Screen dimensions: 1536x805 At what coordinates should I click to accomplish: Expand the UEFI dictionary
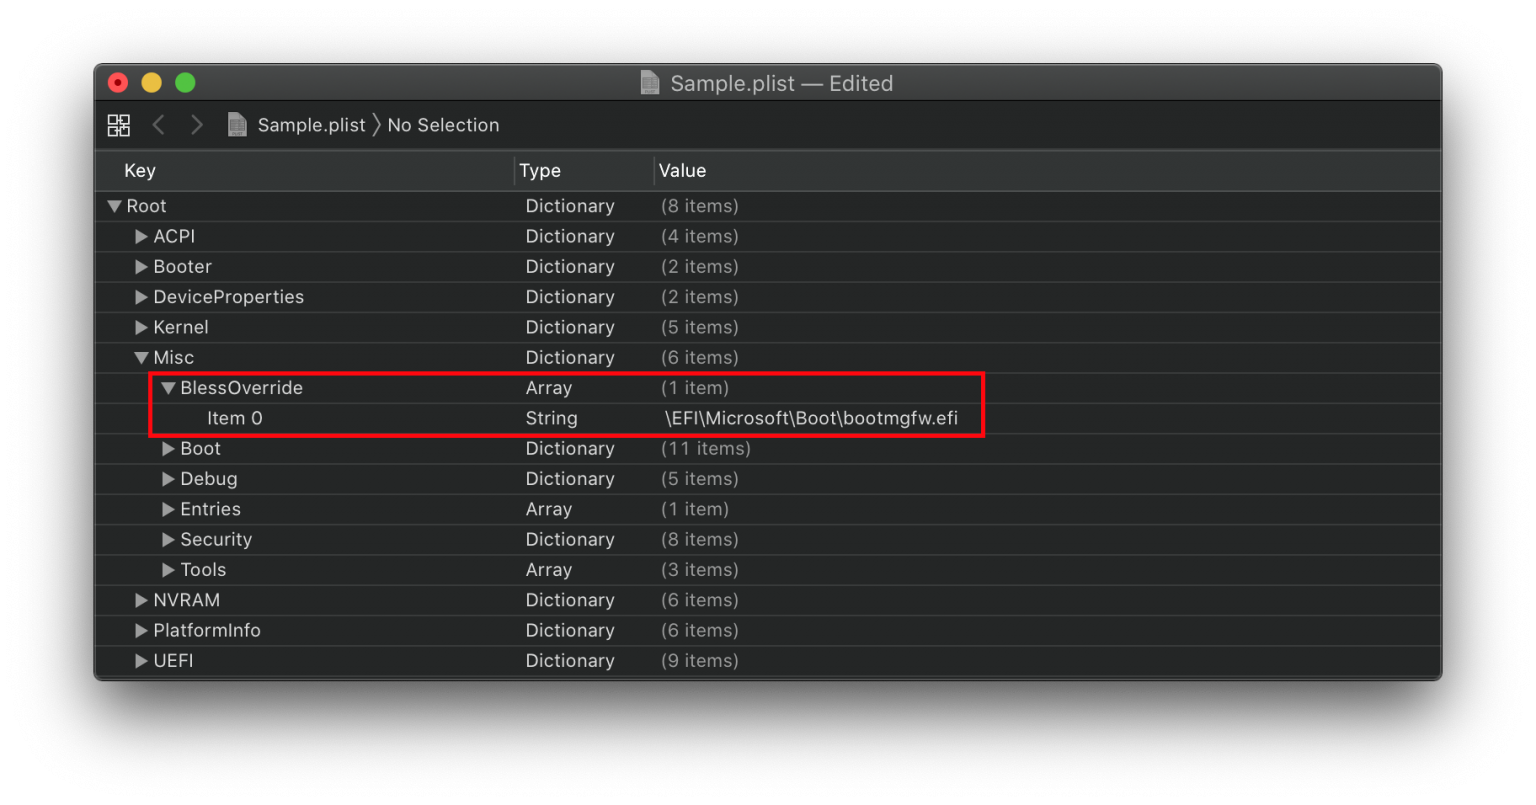[141, 661]
